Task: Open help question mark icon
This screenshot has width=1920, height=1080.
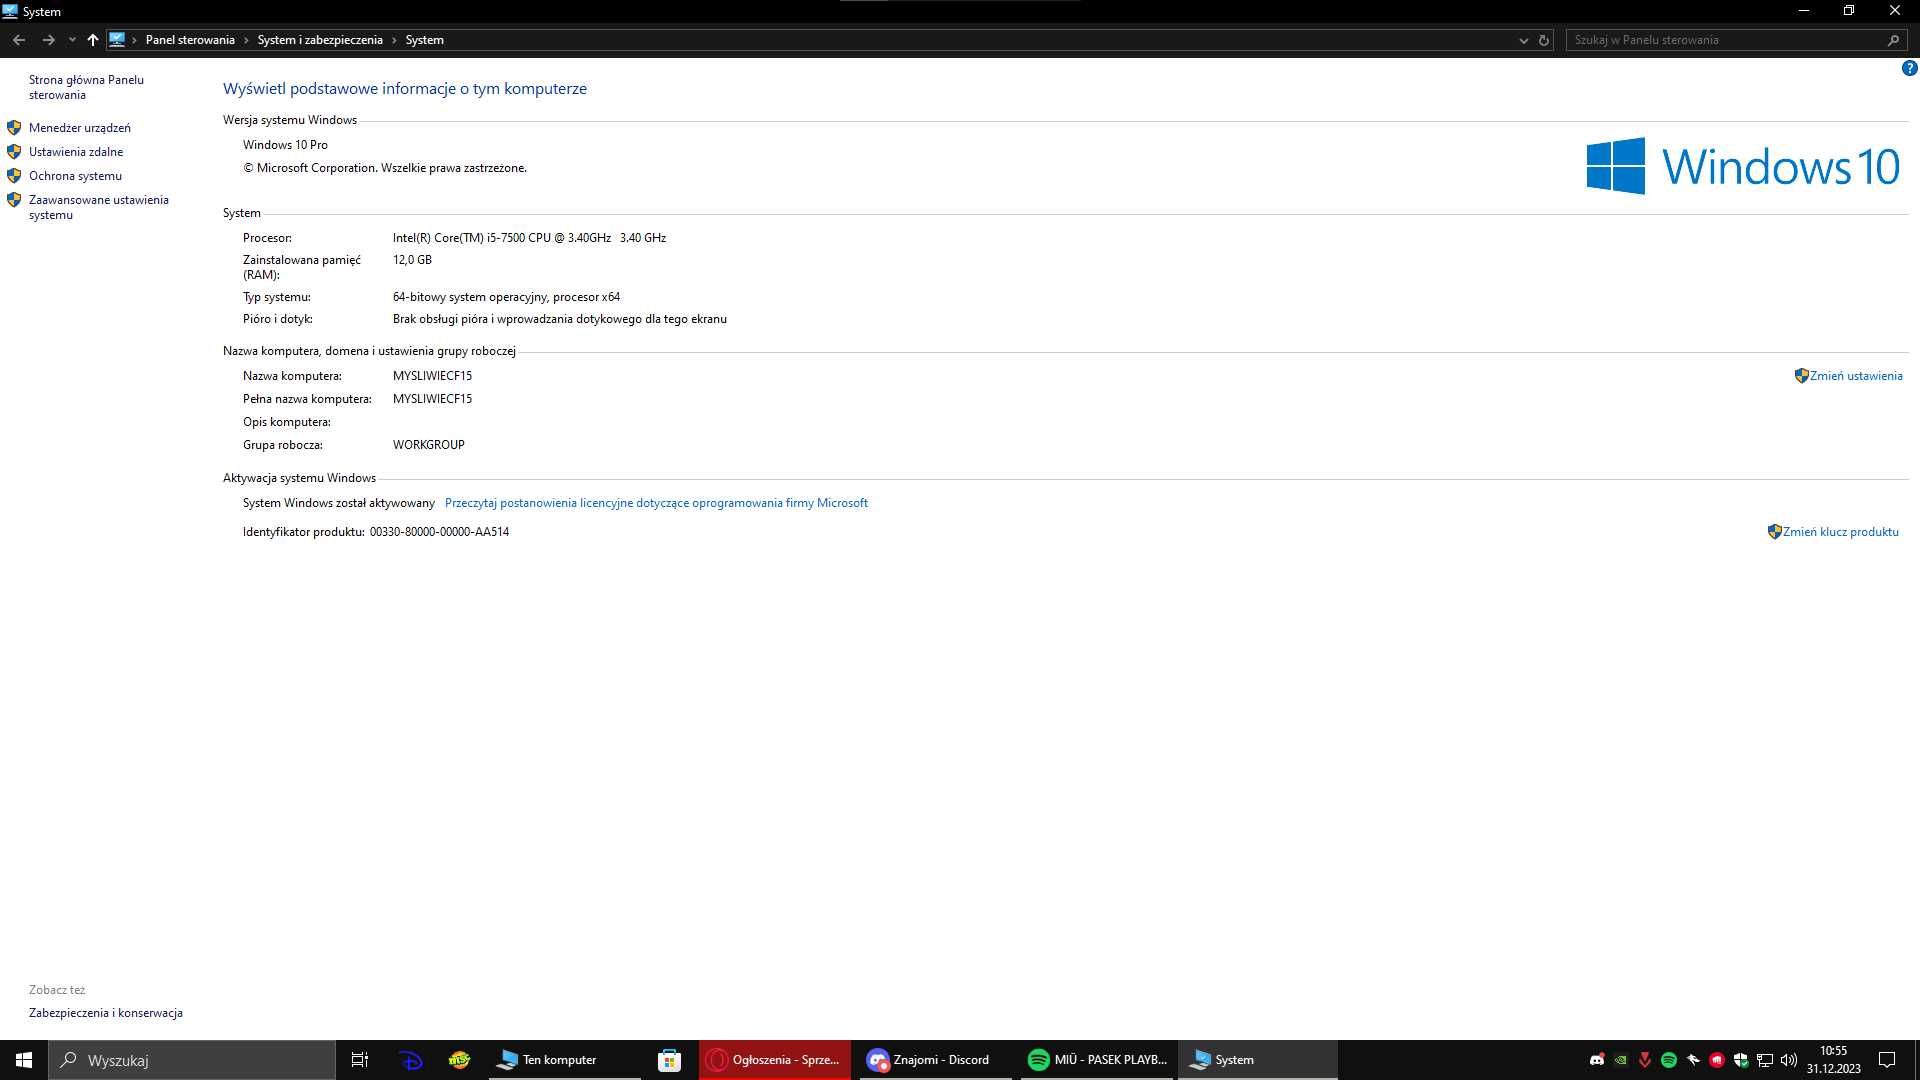Action: [x=1909, y=68]
